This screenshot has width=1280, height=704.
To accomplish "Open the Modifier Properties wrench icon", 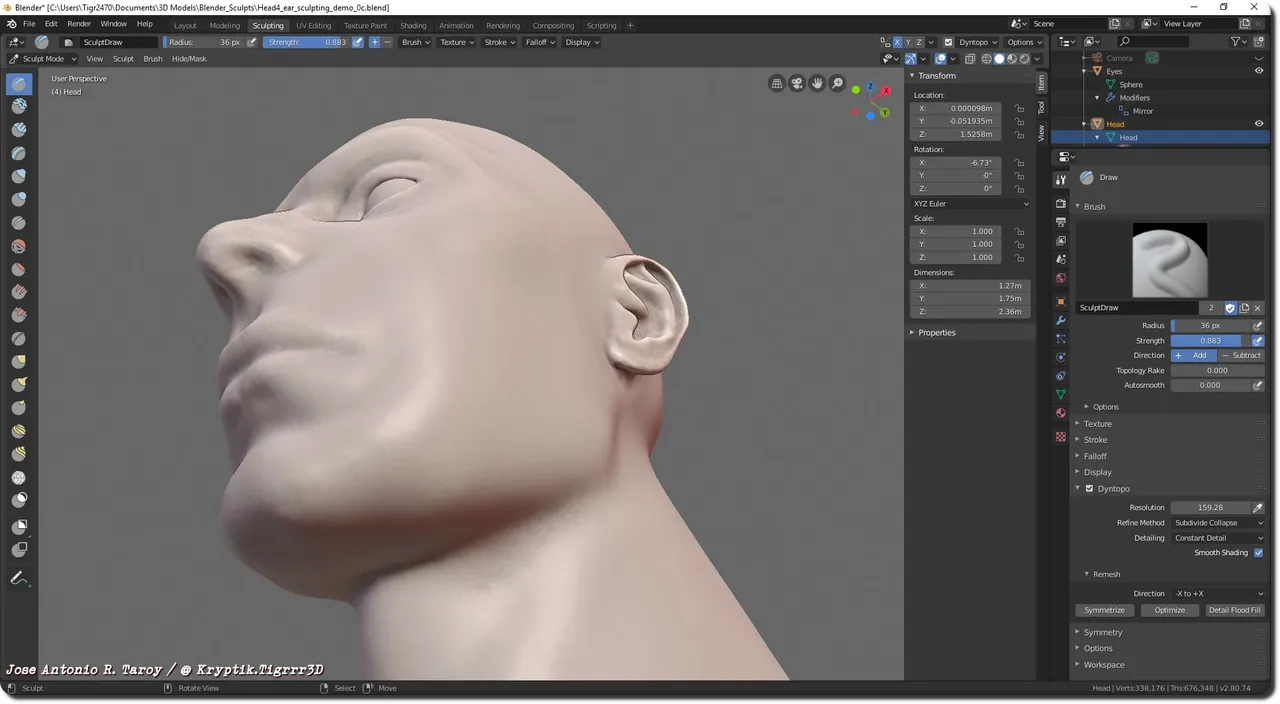I will (1061, 320).
